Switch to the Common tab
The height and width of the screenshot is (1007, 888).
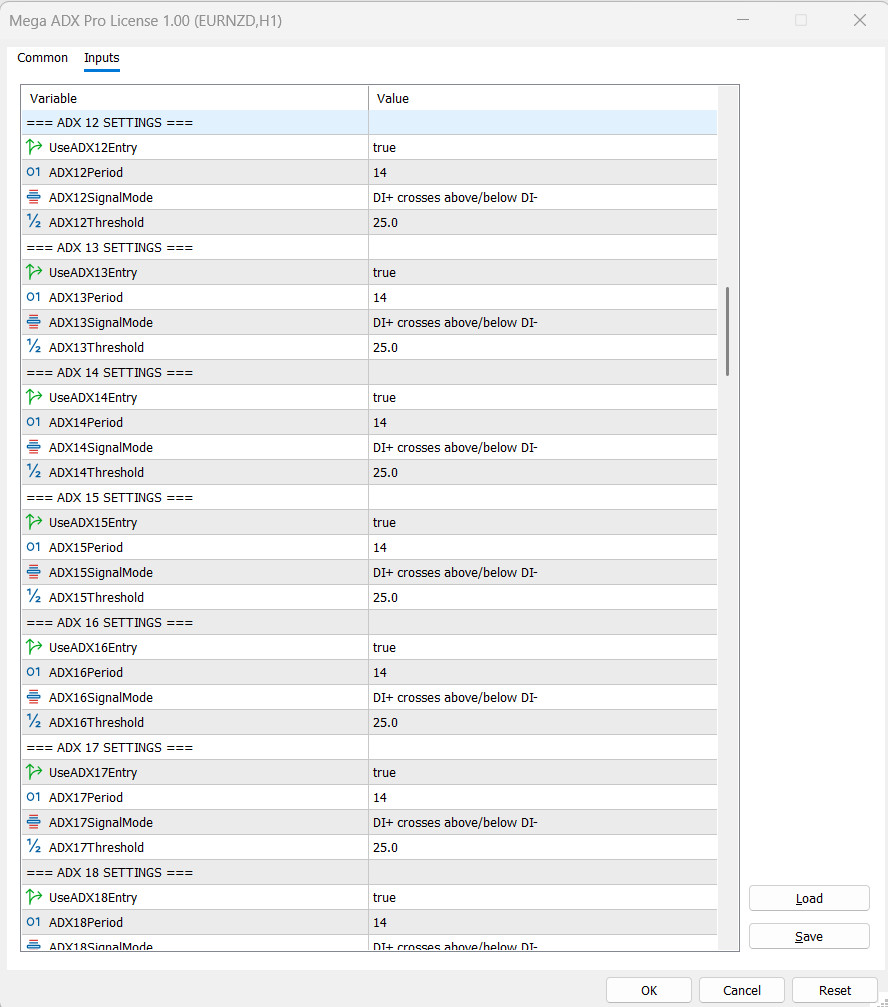[42, 58]
